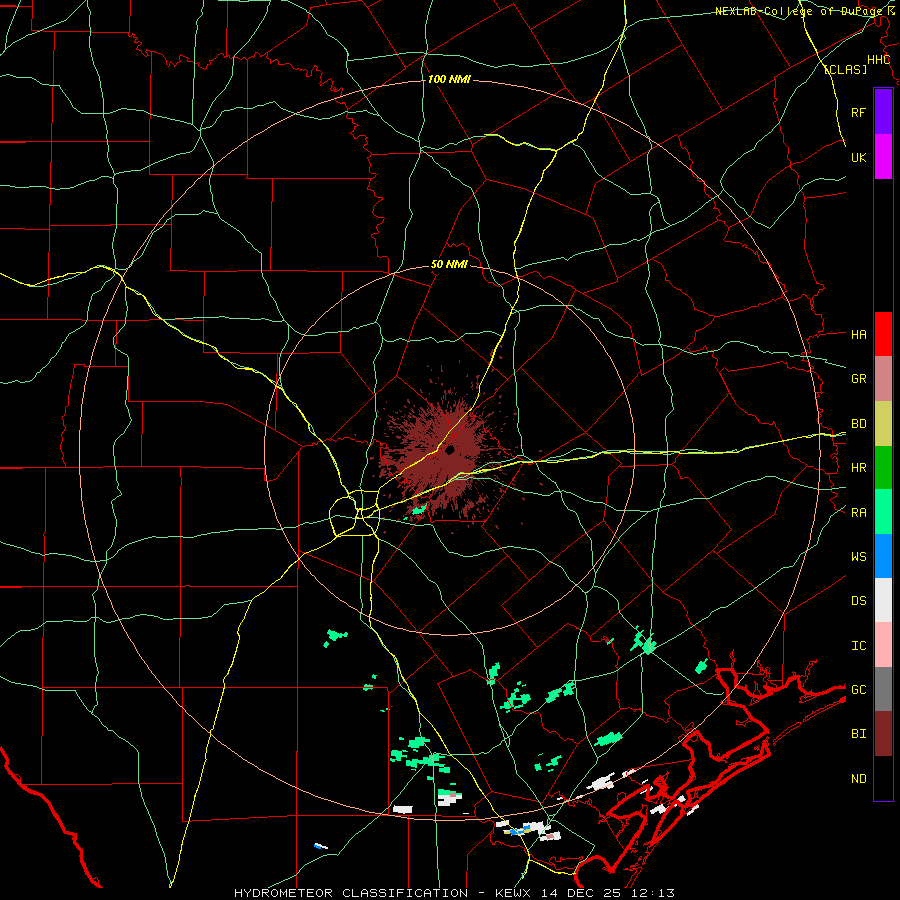Image resolution: width=900 pixels, height=900 pixels.
Task: Click the BI legend label
Action: pos(858,734)
